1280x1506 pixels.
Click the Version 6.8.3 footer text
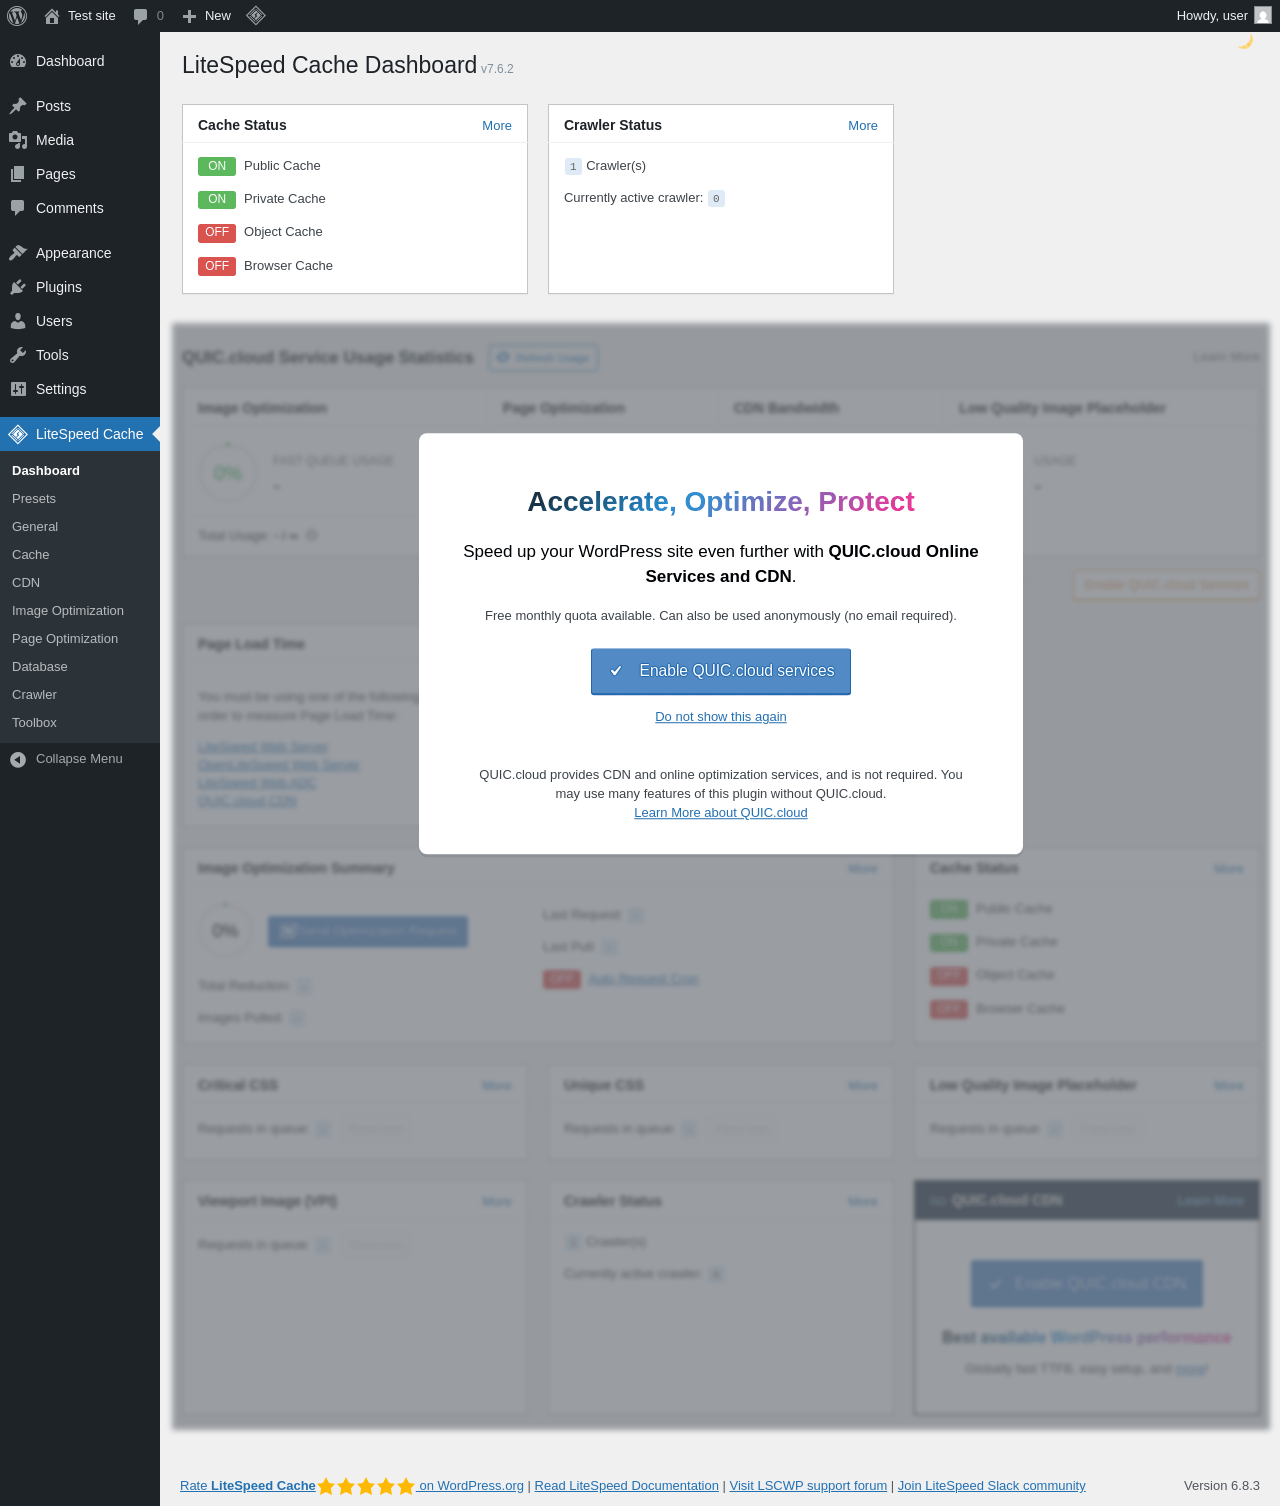(1222, 1486)
